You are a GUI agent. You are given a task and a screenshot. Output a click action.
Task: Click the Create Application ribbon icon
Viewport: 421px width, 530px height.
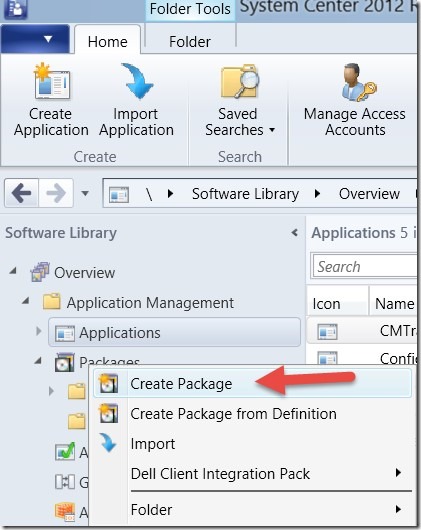(x=51, y=81)
